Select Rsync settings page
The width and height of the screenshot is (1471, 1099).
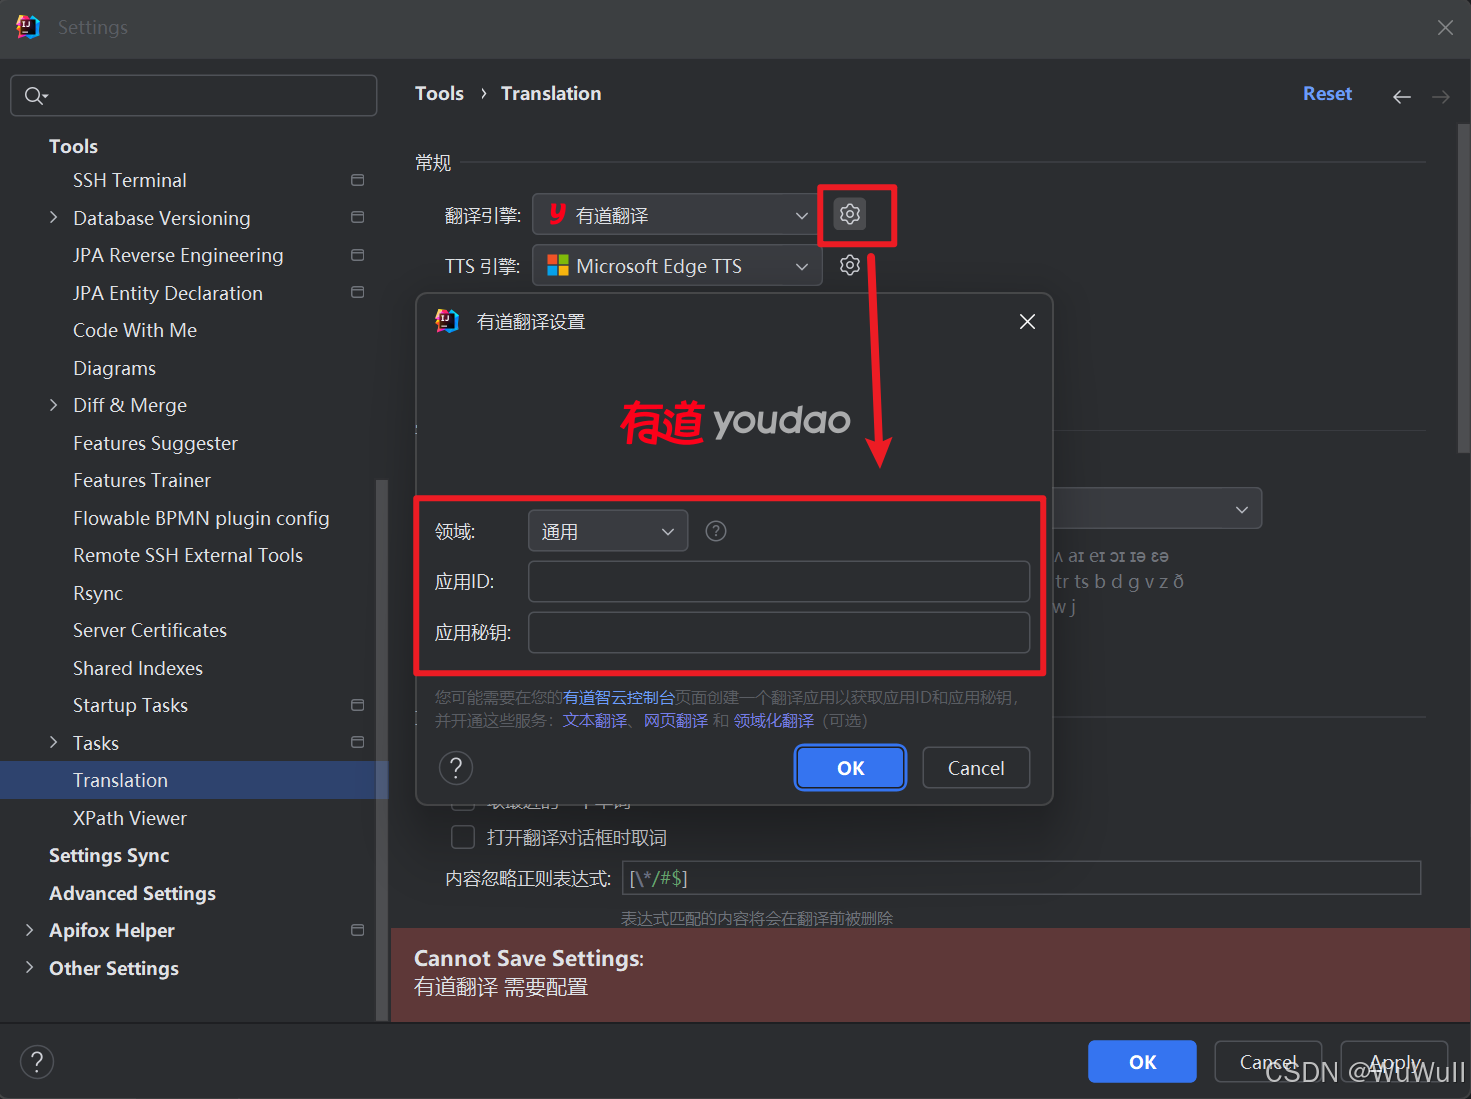(x=98, y=593)
